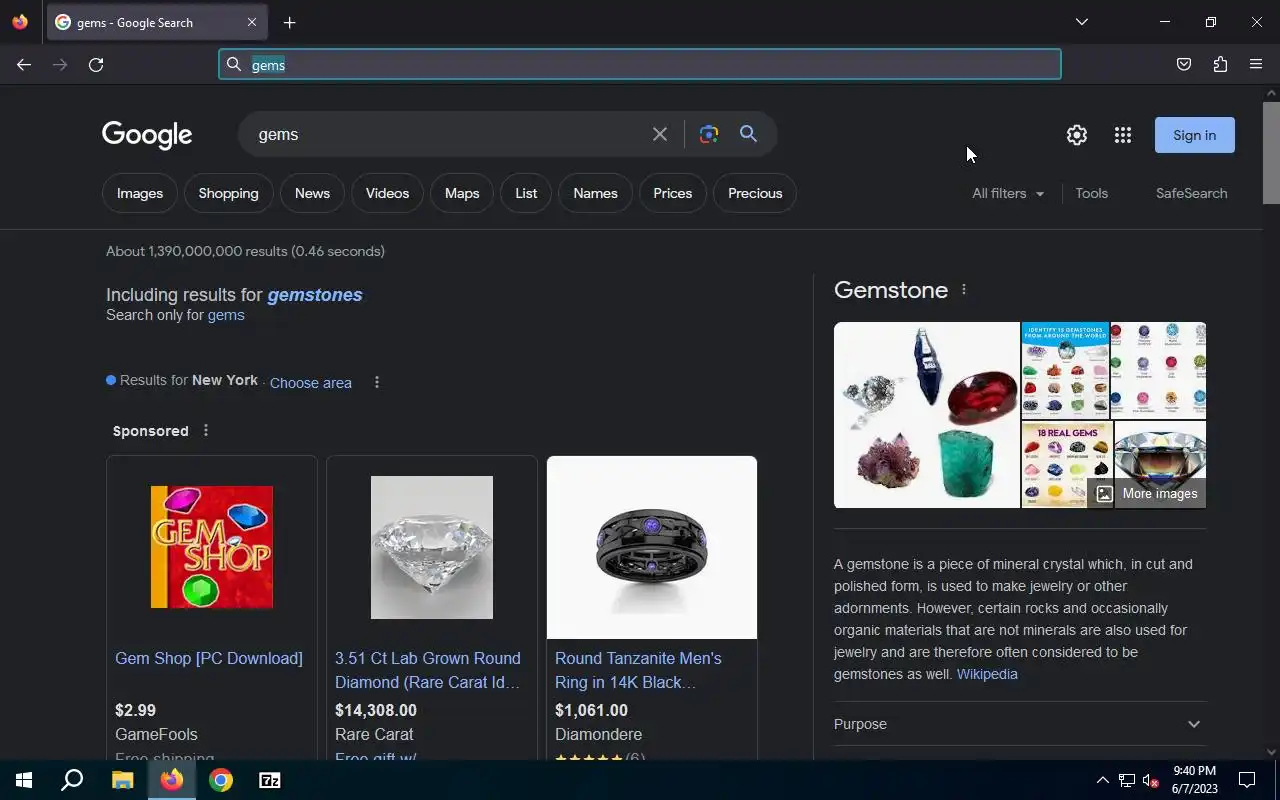Open the large gemstones photo
This screenshot has width=1280, height=800.
tap(927, 415)
